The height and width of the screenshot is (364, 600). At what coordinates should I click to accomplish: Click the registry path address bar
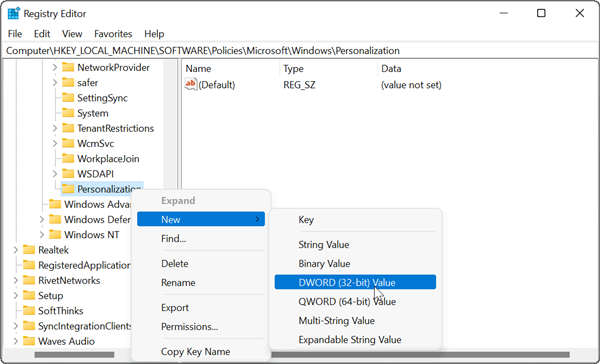300,51
